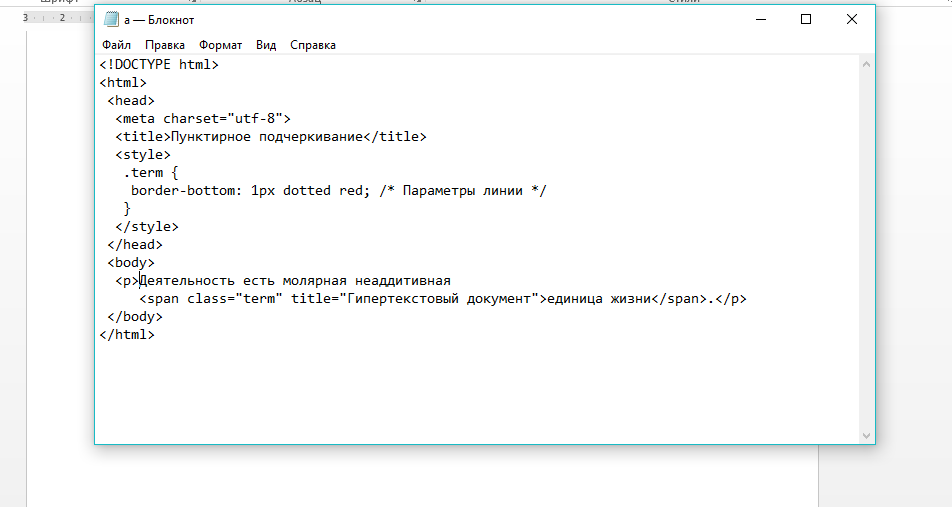Image resolution: width=952 pixels, height=507 pixels.
Task: Close the Блокнот window
Action: (852, 19)
